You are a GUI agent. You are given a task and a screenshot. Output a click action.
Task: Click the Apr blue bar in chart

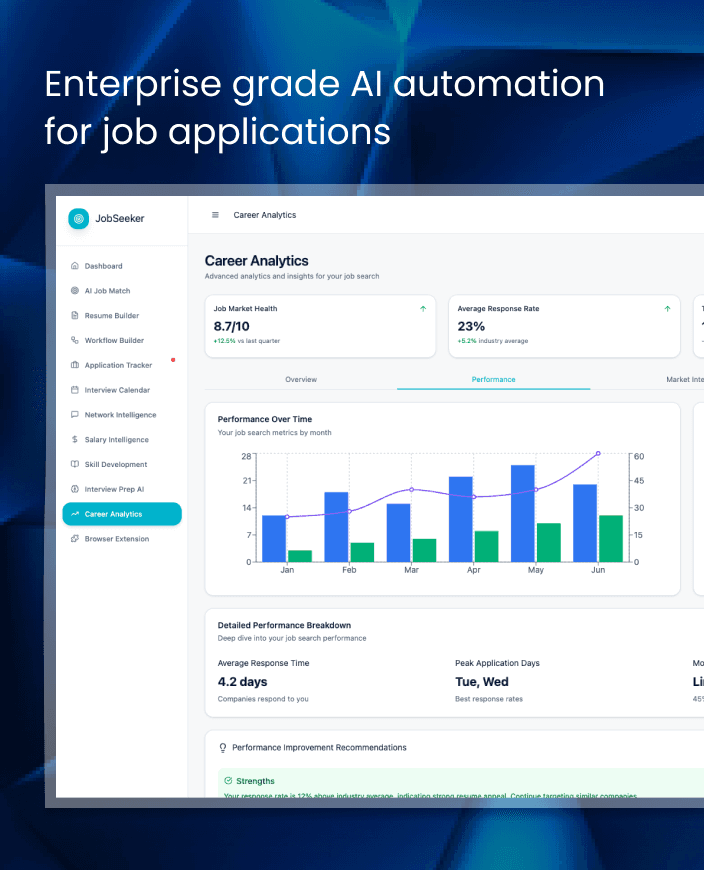[460, 519]
